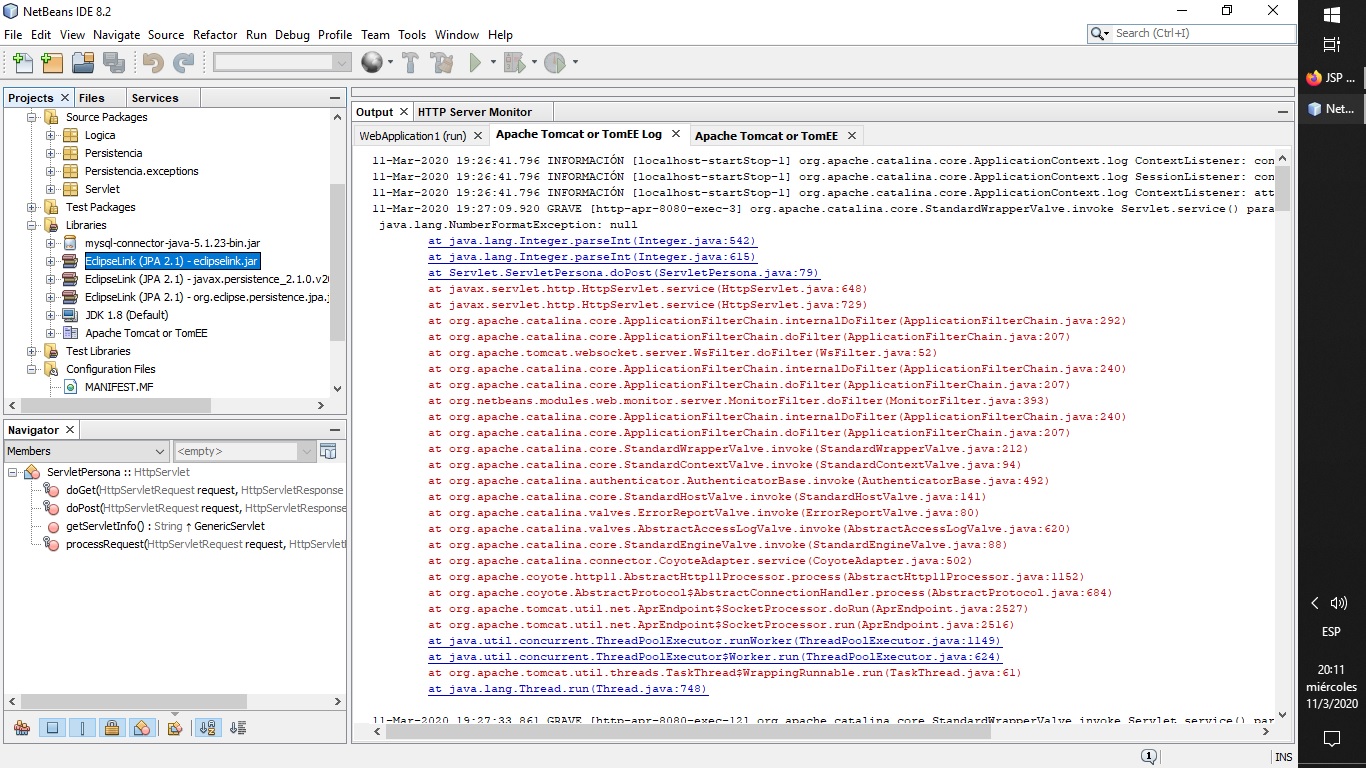Toggle Sort by Name in Navigator

[x=208, y=728]
